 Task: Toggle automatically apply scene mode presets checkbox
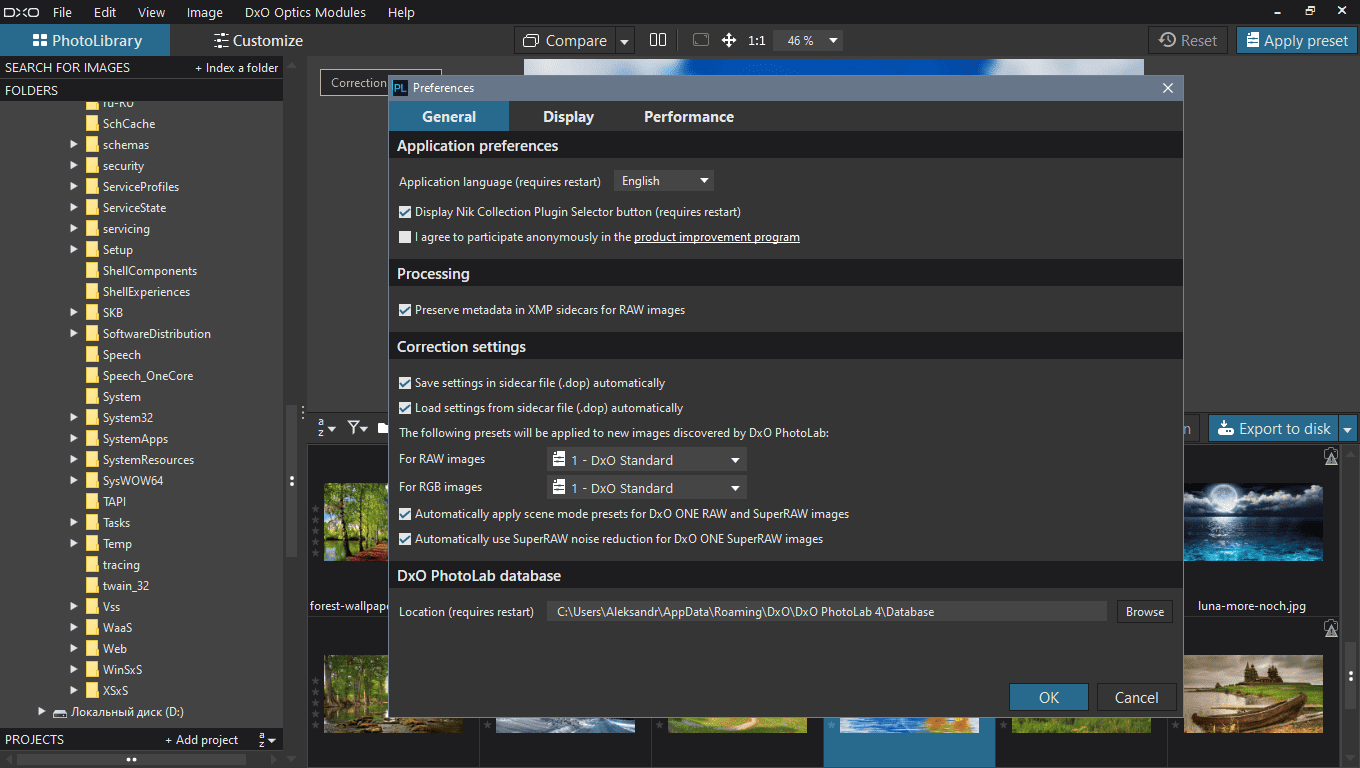coord(405,514)
